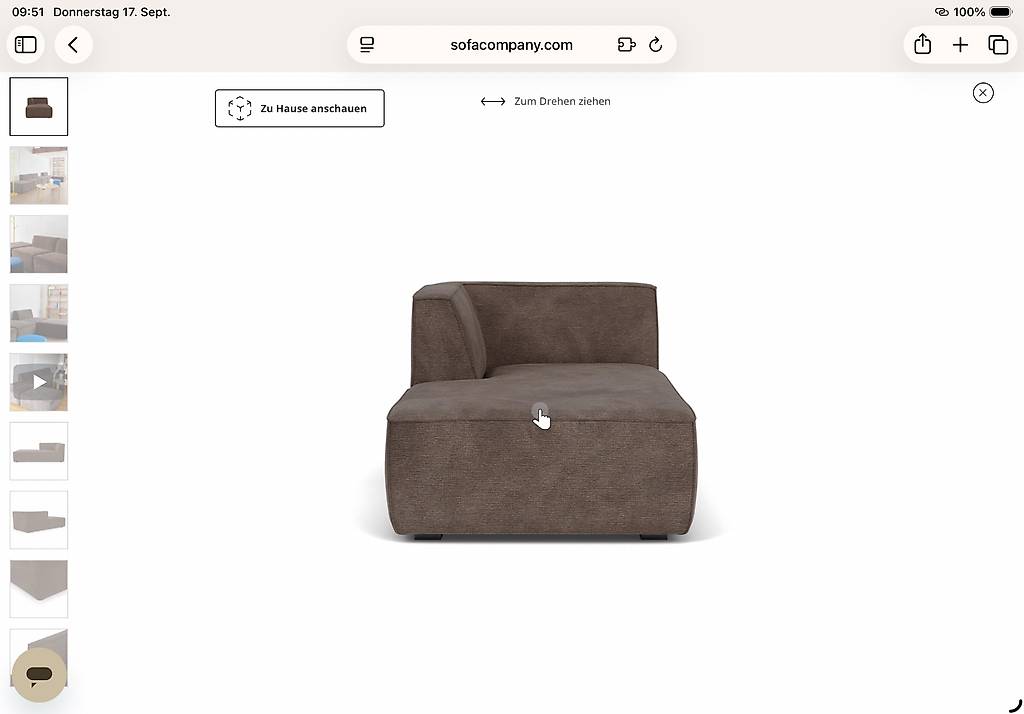Go back to the previous page
1024x714 pixels.
(73, 45)
